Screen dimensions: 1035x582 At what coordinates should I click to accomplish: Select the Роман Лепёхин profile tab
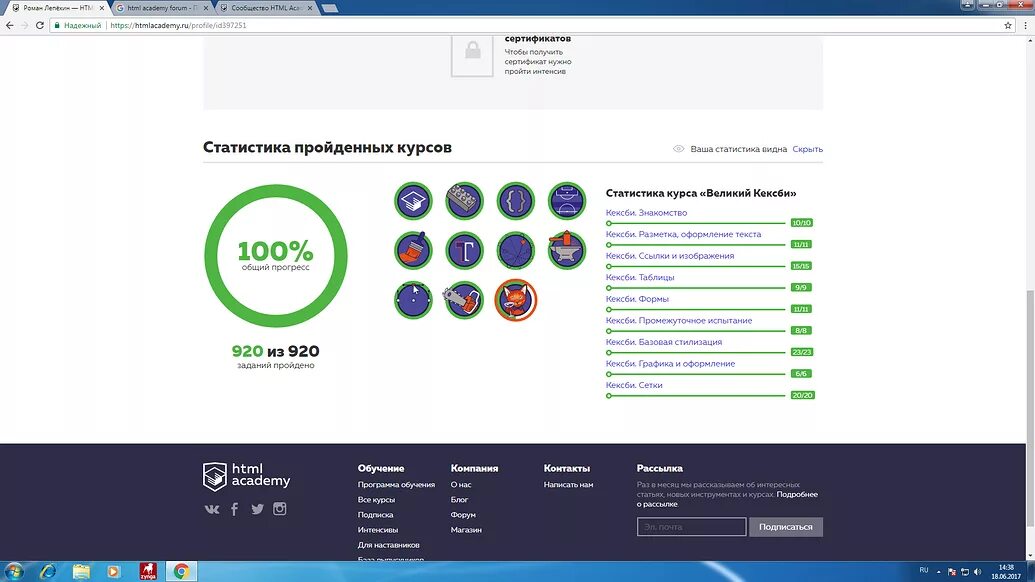click(x=57, y=8)
